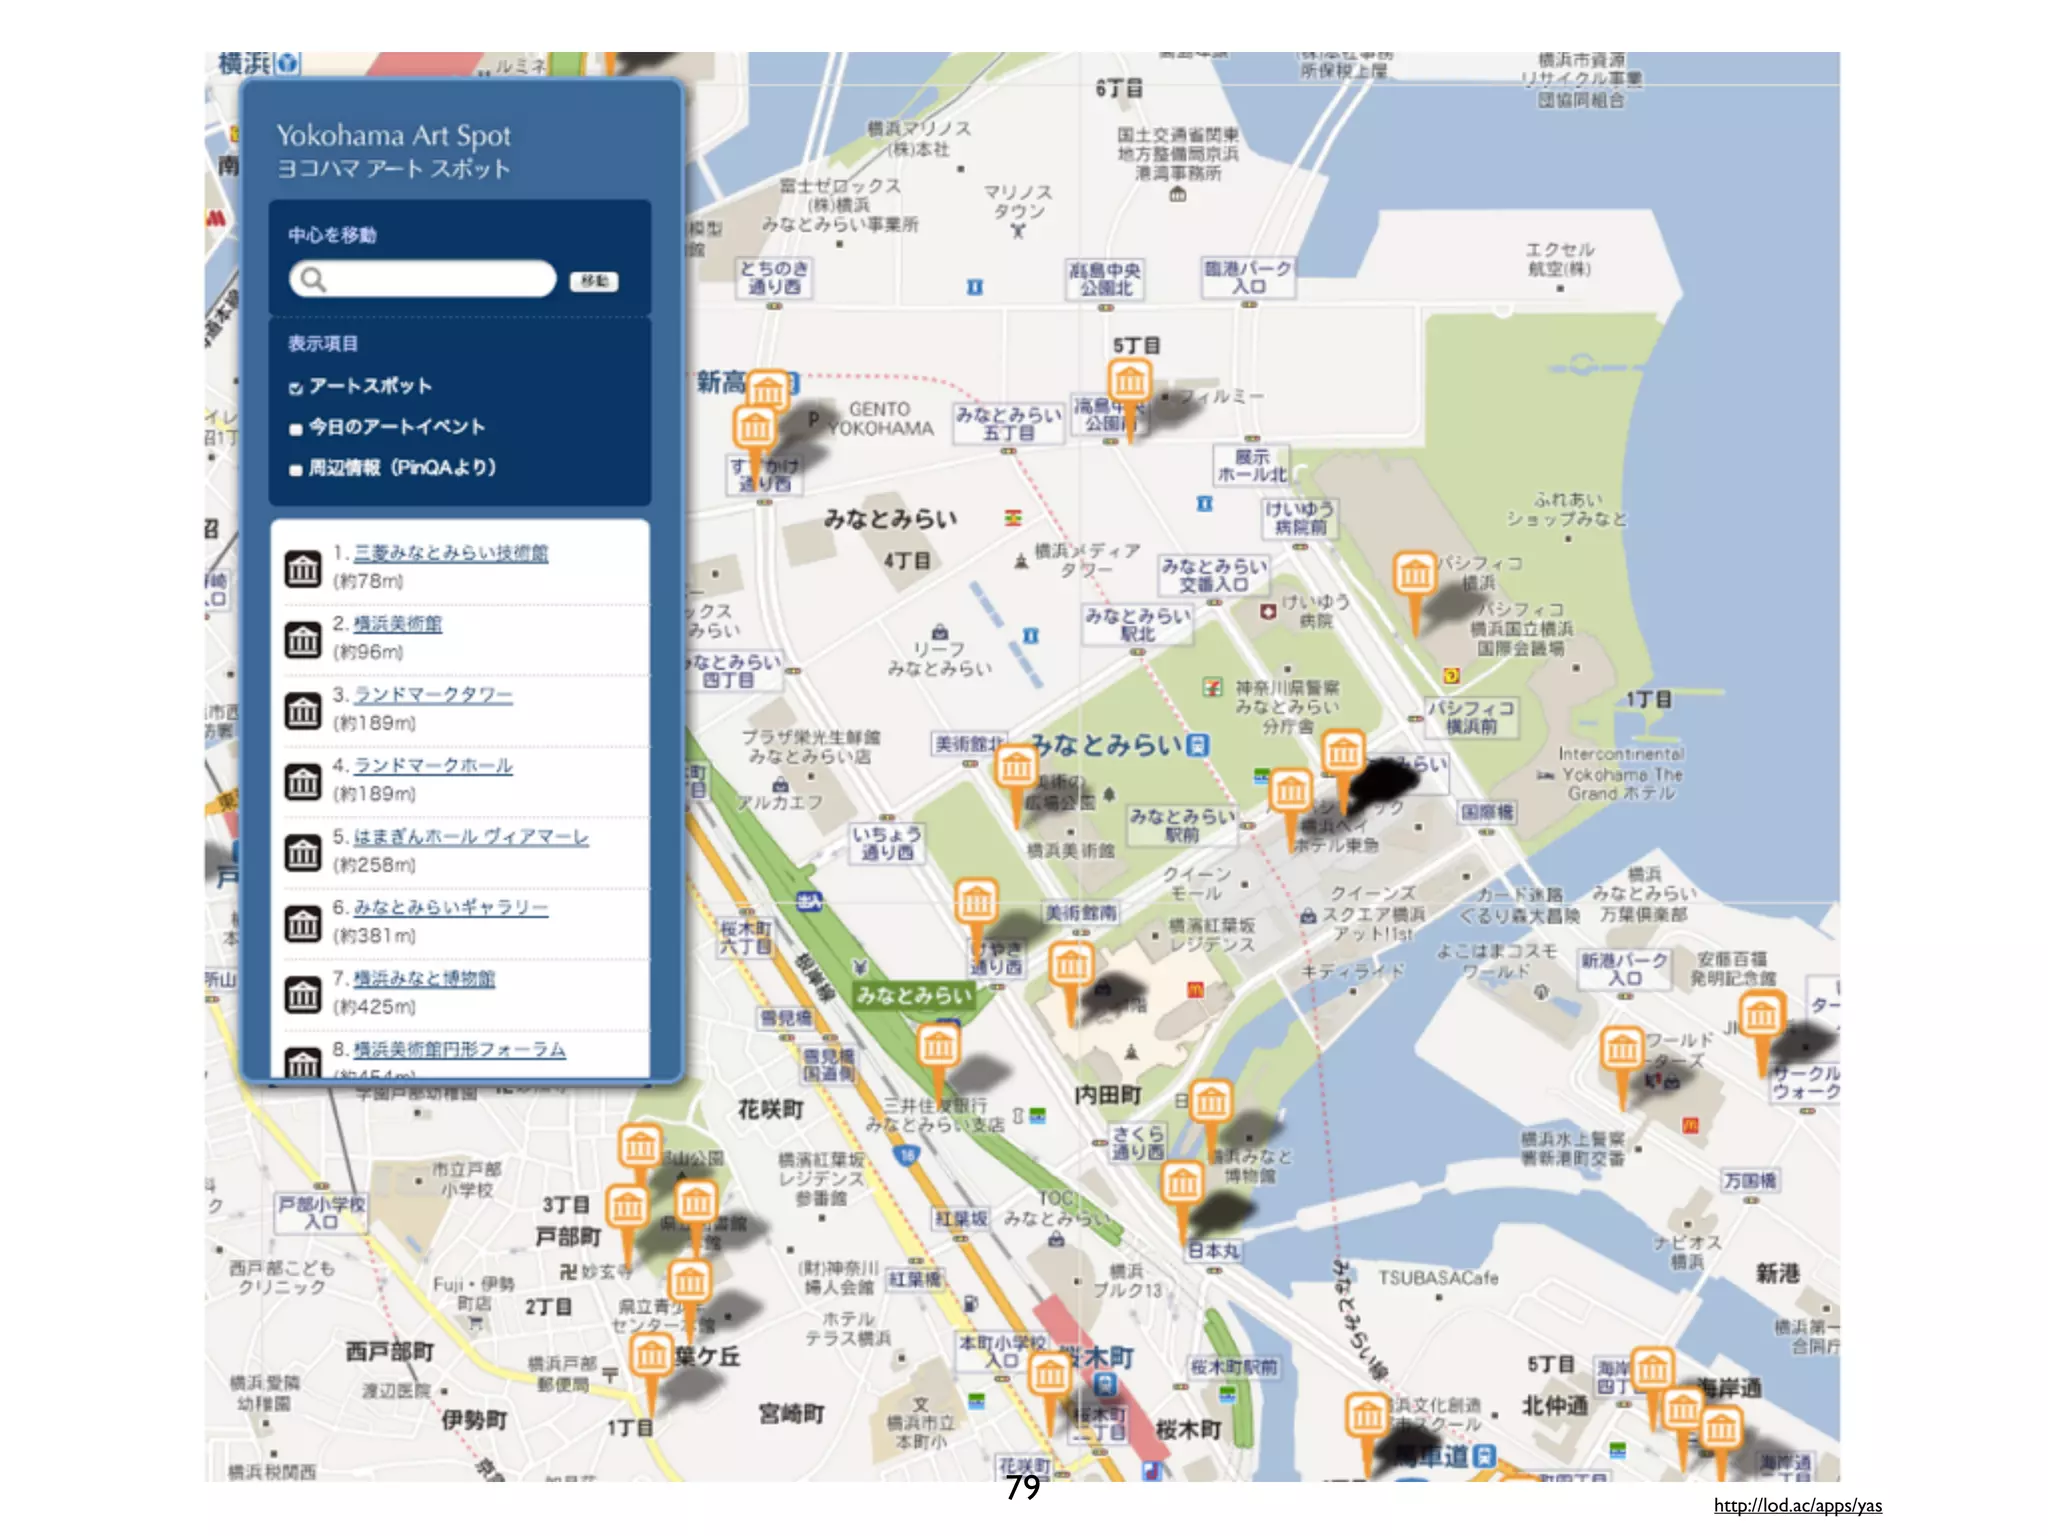Enable 今日のアートイベント checkbox
Viewport: 2048px width, 1536px height.
295,429
